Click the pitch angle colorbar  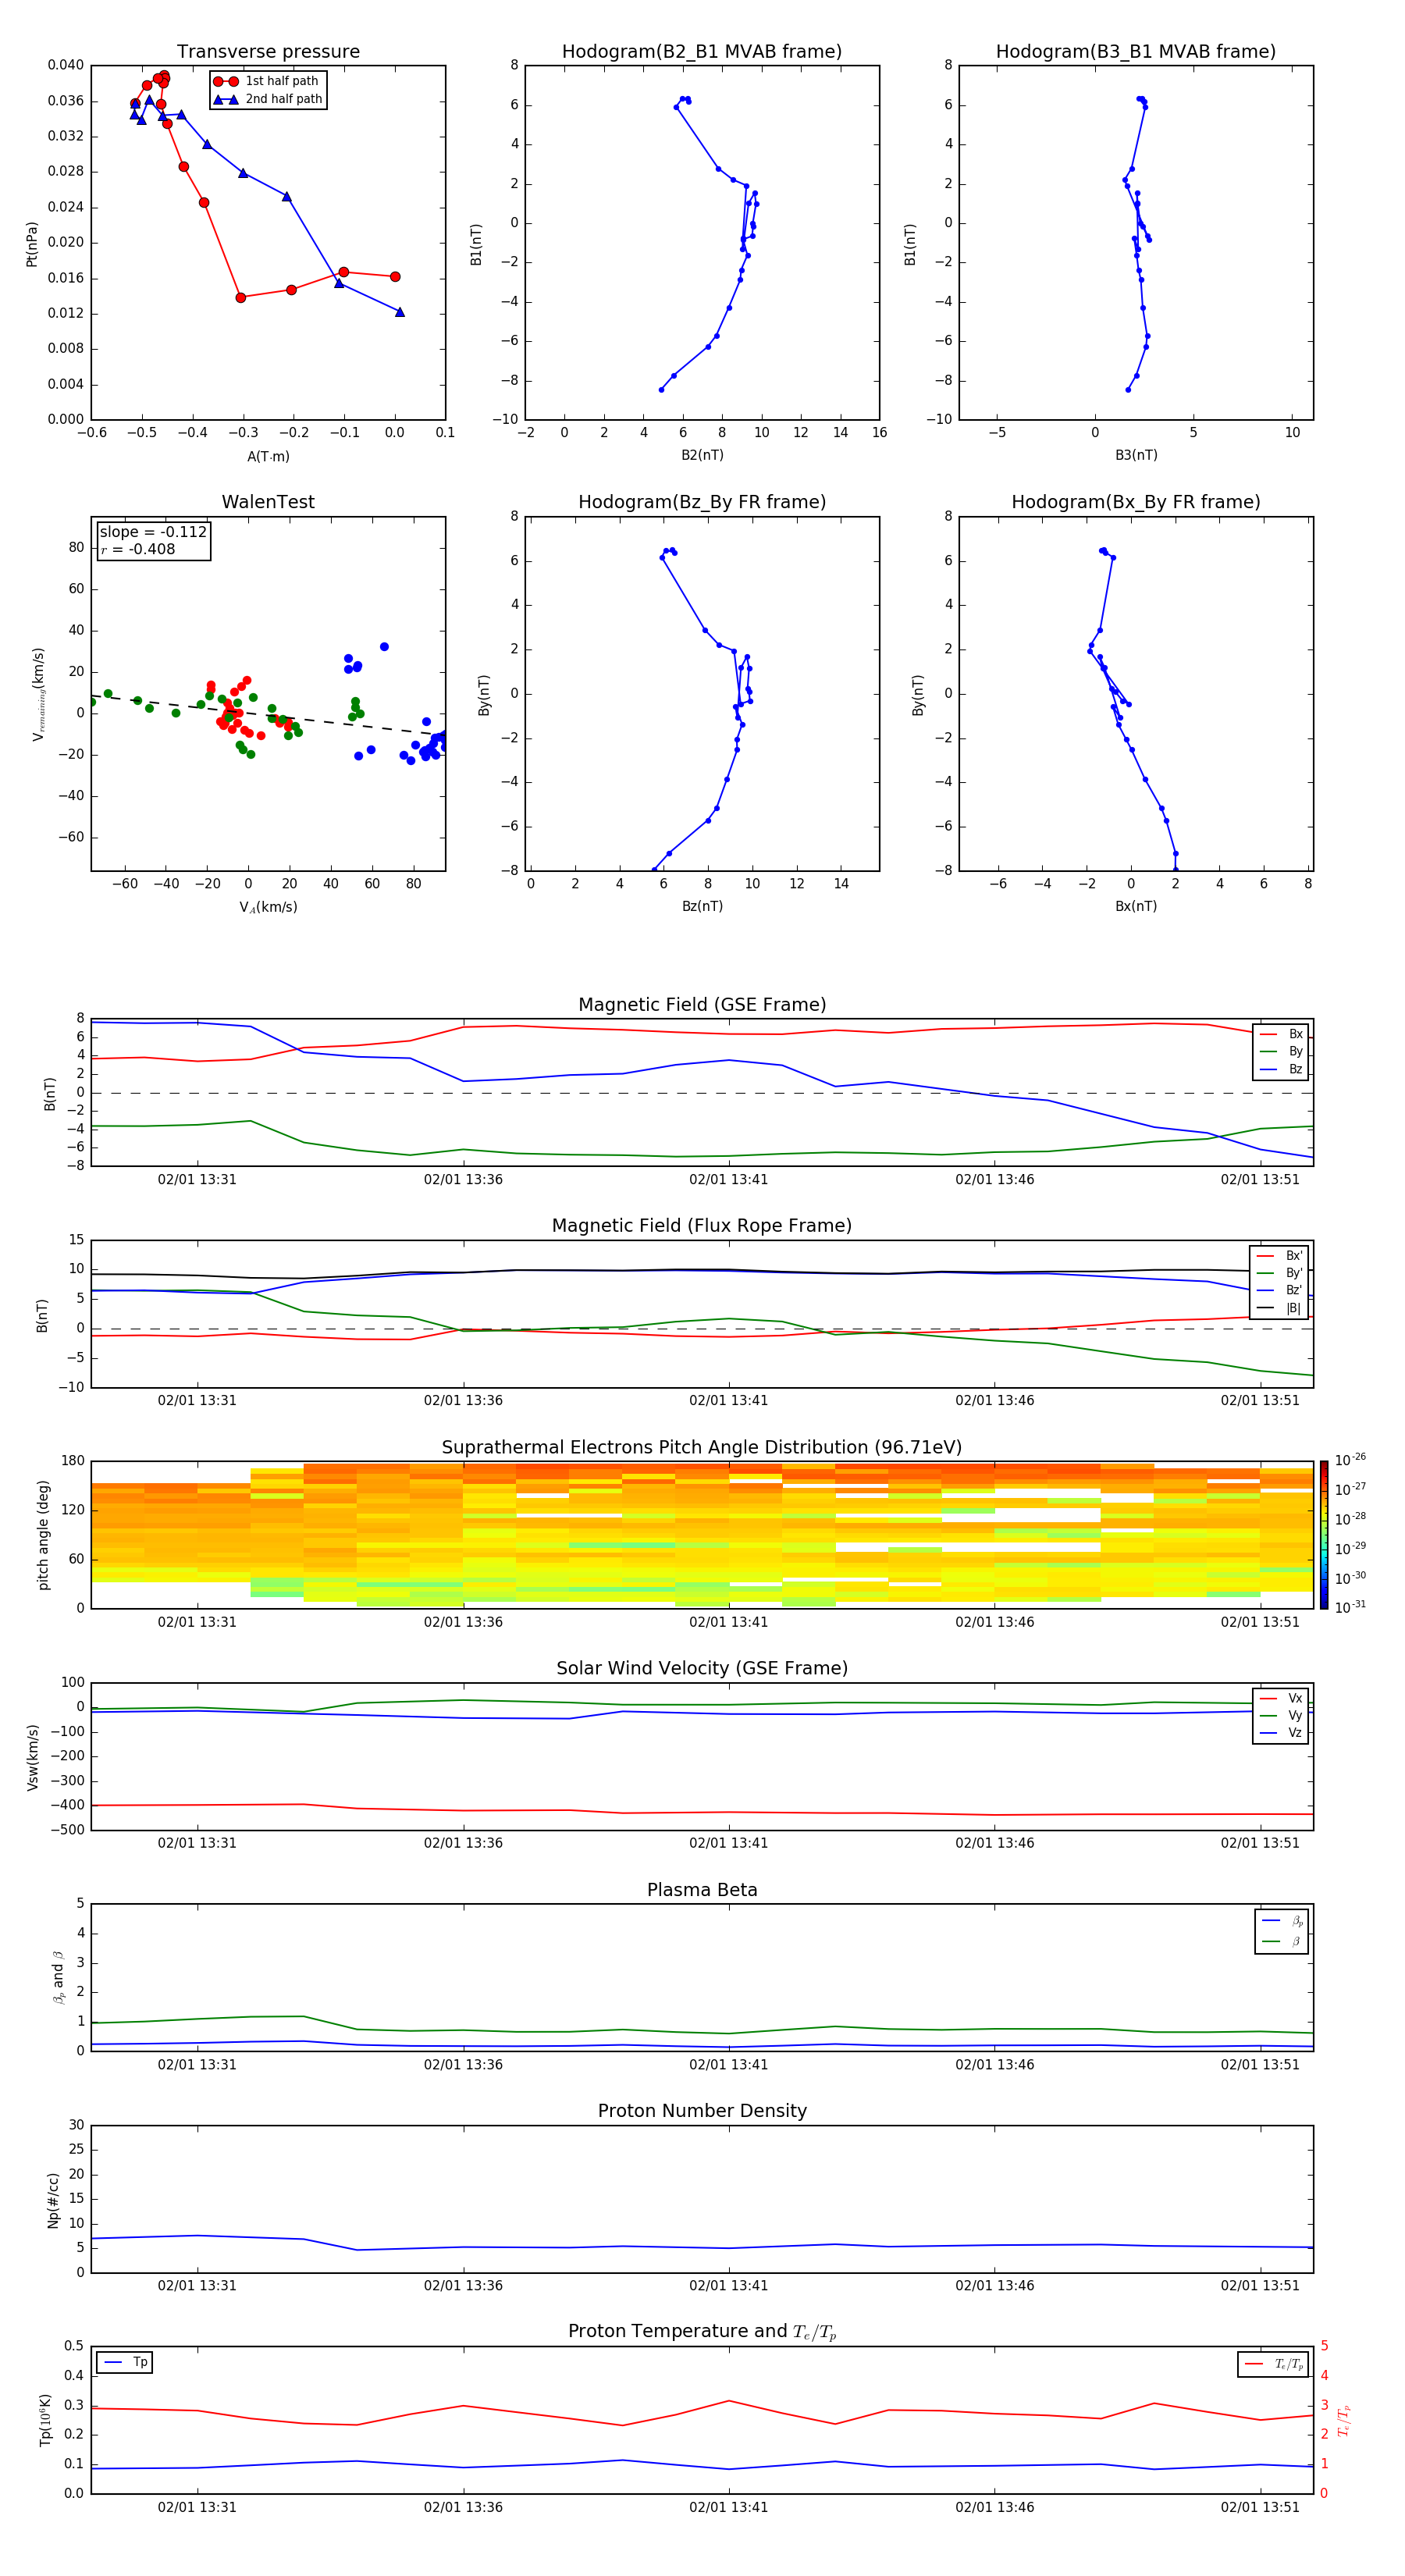(x=1324, y=1535)
